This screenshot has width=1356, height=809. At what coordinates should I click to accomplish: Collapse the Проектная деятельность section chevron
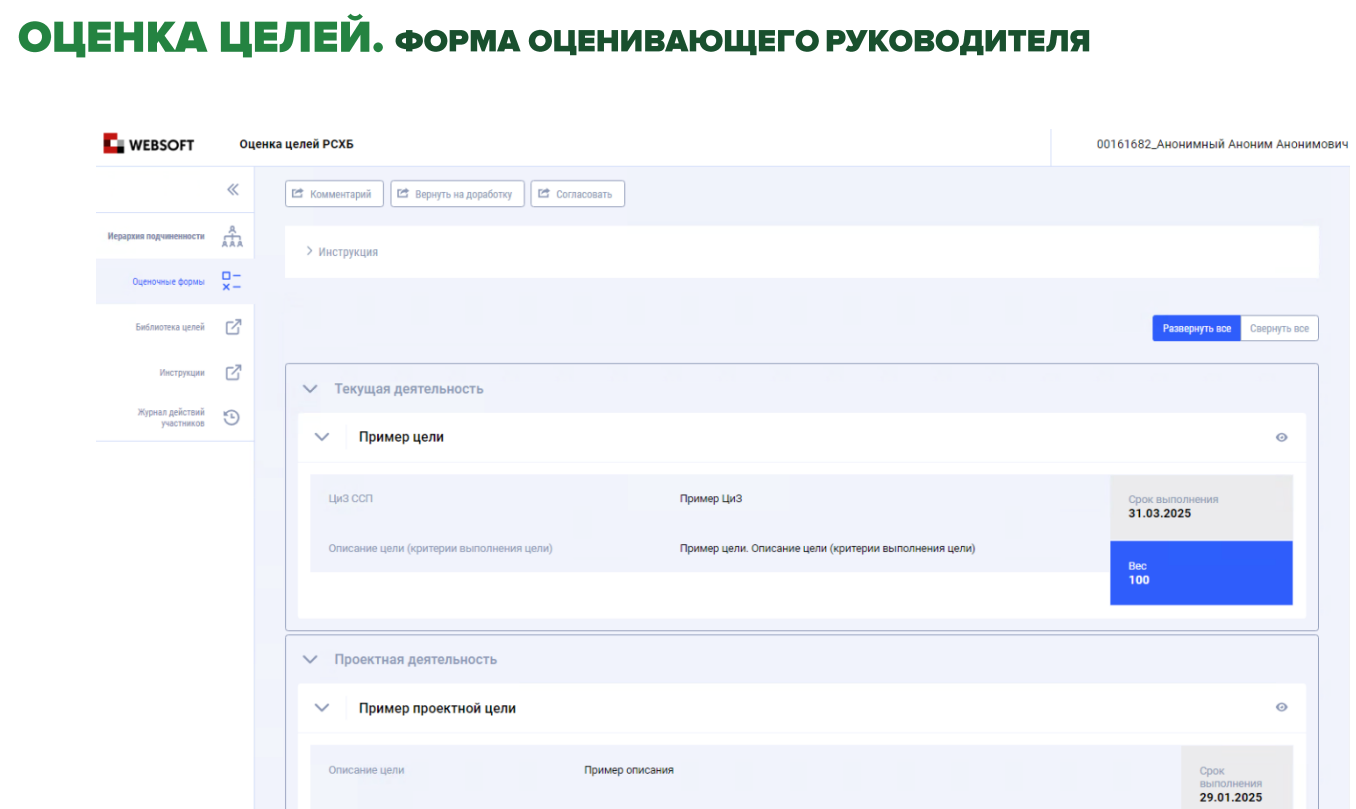tap(310, 659)
